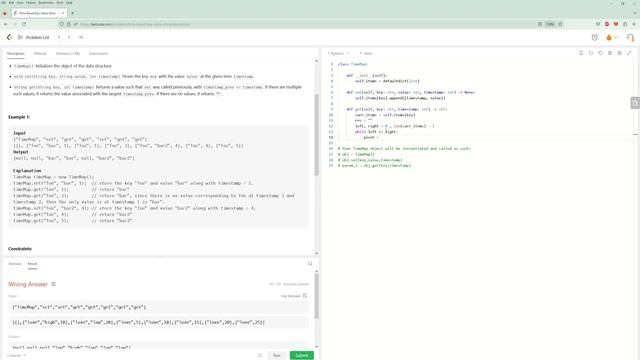Screen dimensions: 640x360
Task: Toggle the Console expander
Action: coord(16,356)
